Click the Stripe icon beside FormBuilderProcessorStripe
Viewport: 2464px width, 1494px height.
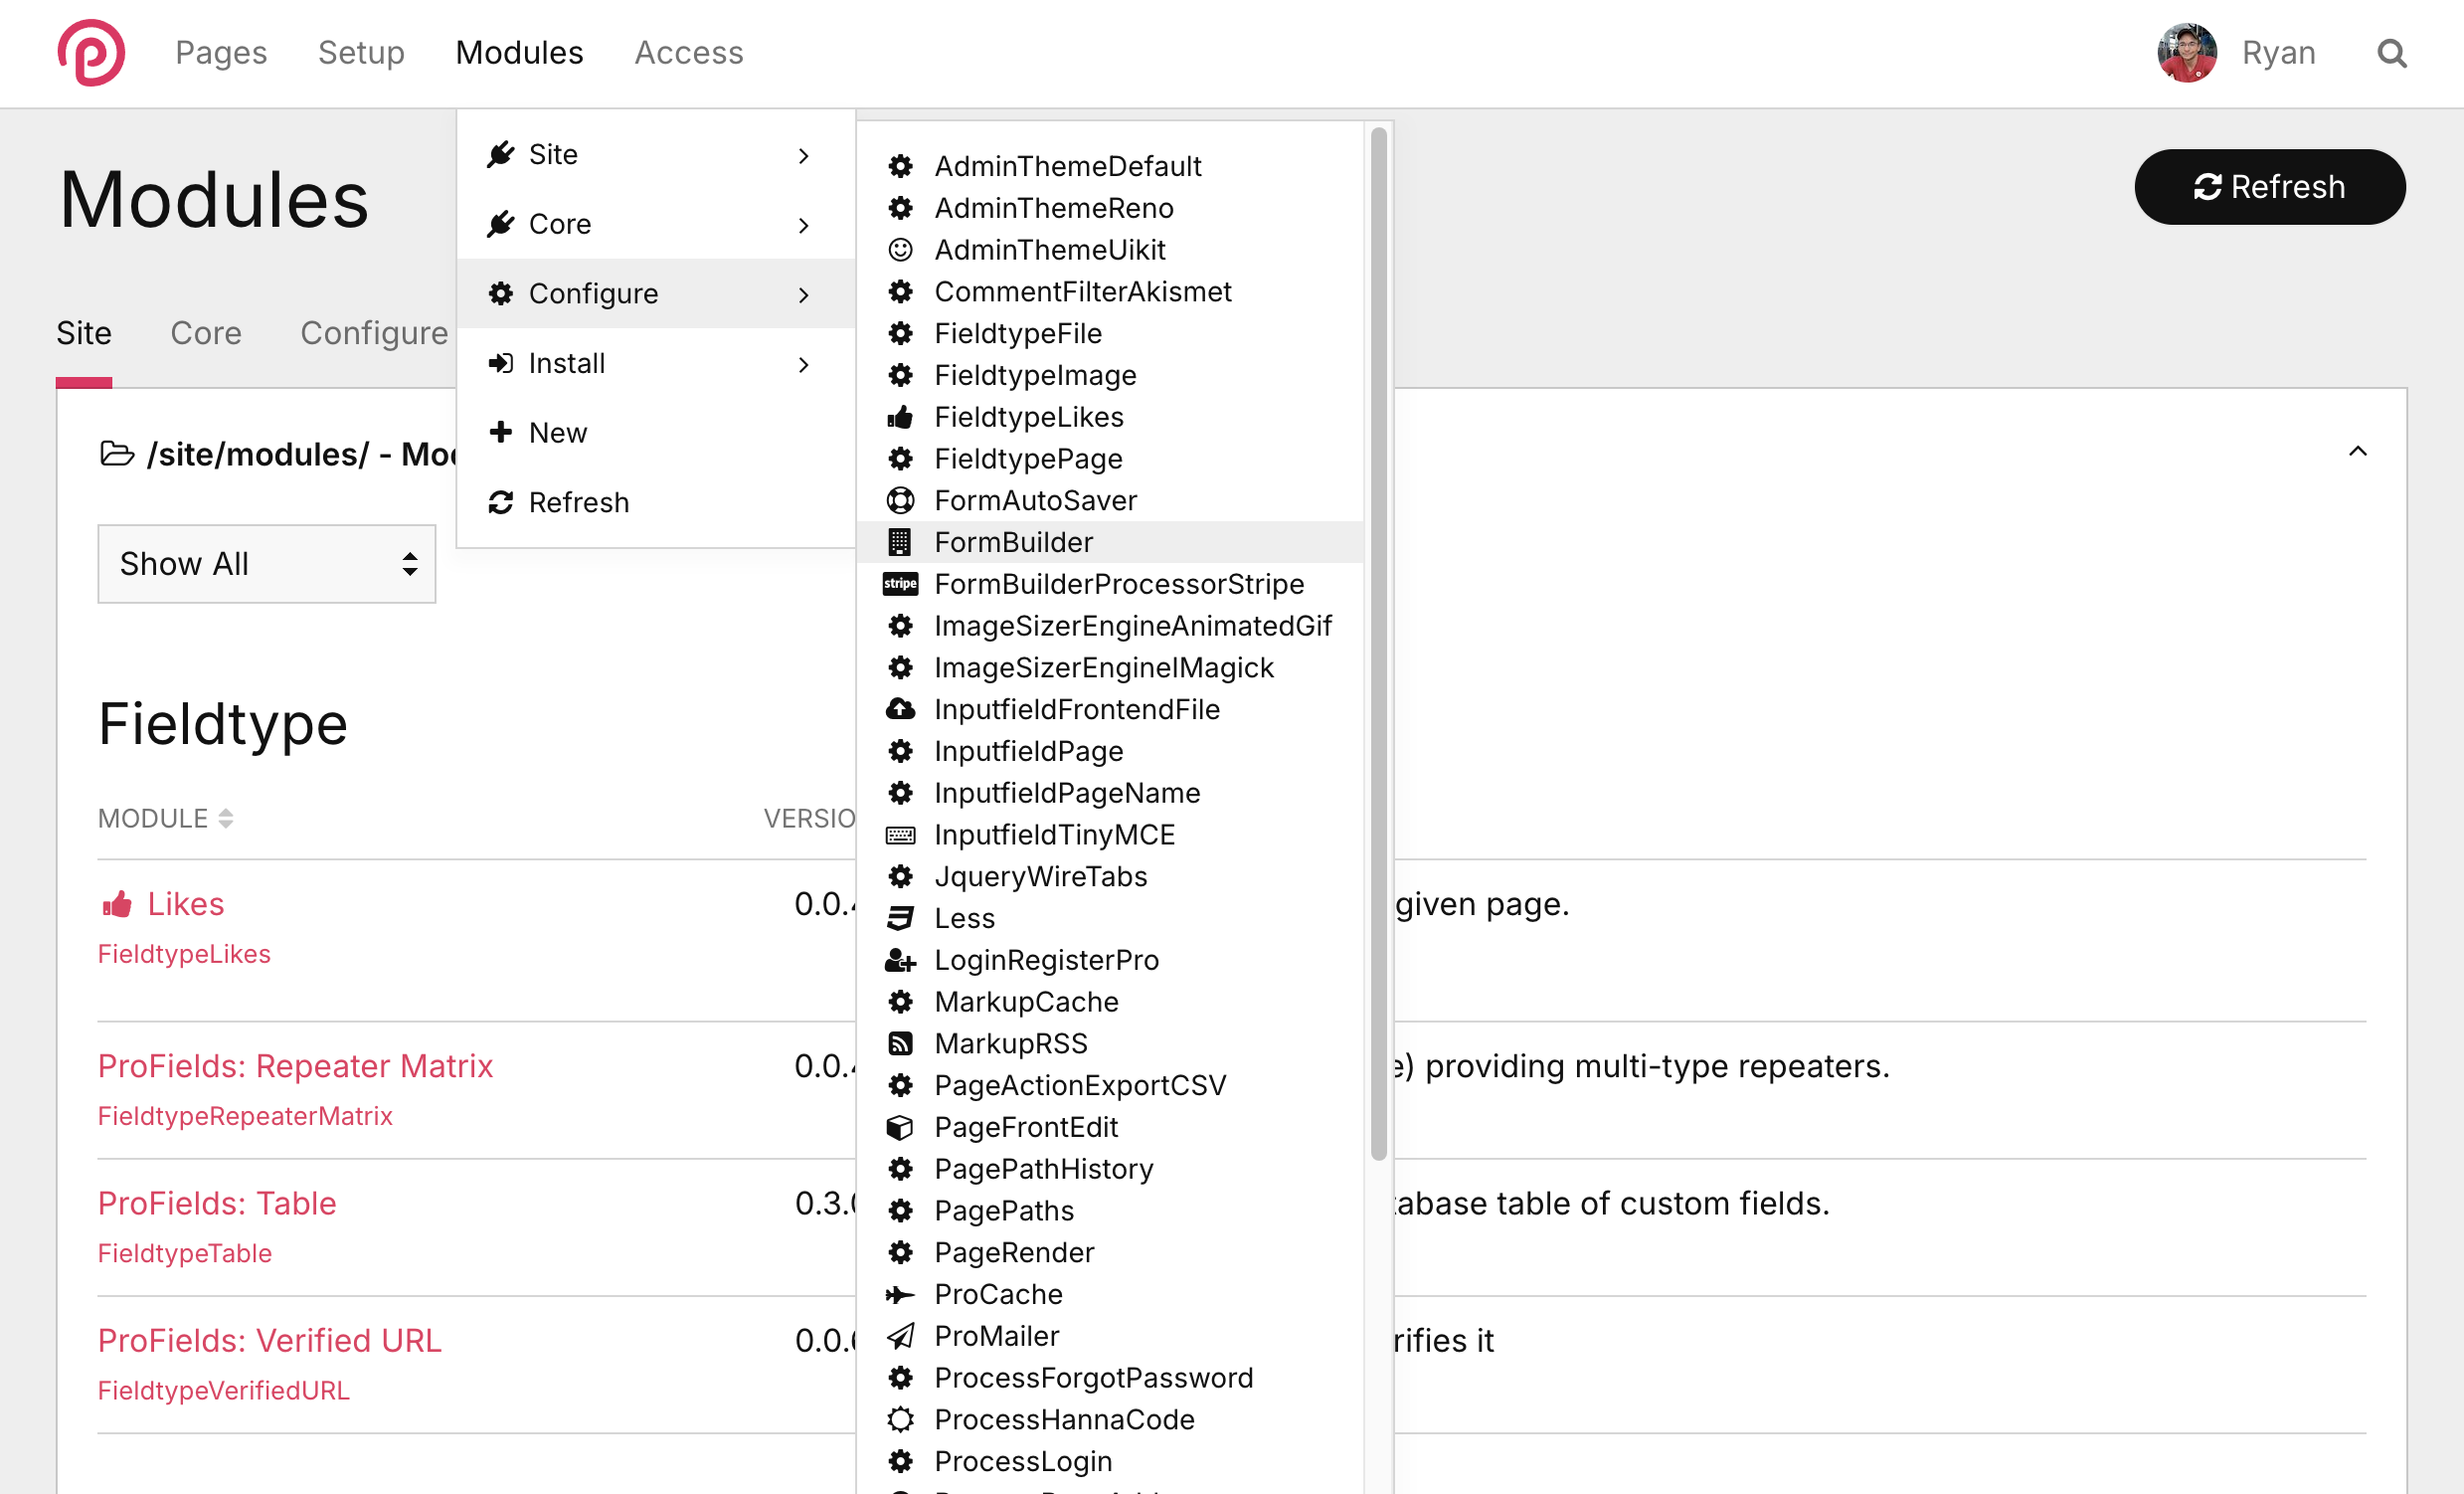click(900, 584)
